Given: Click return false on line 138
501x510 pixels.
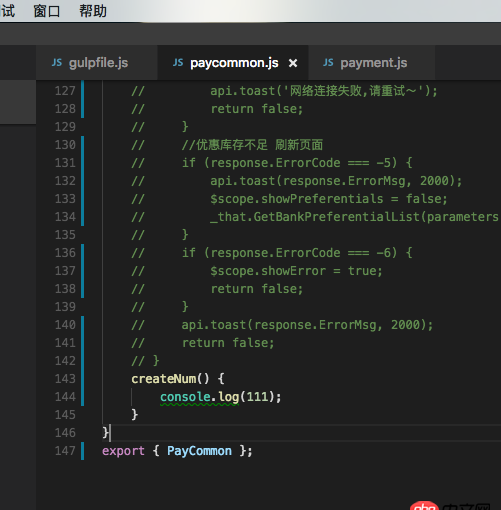Looking at the screenshot, I should click(257, 289).
